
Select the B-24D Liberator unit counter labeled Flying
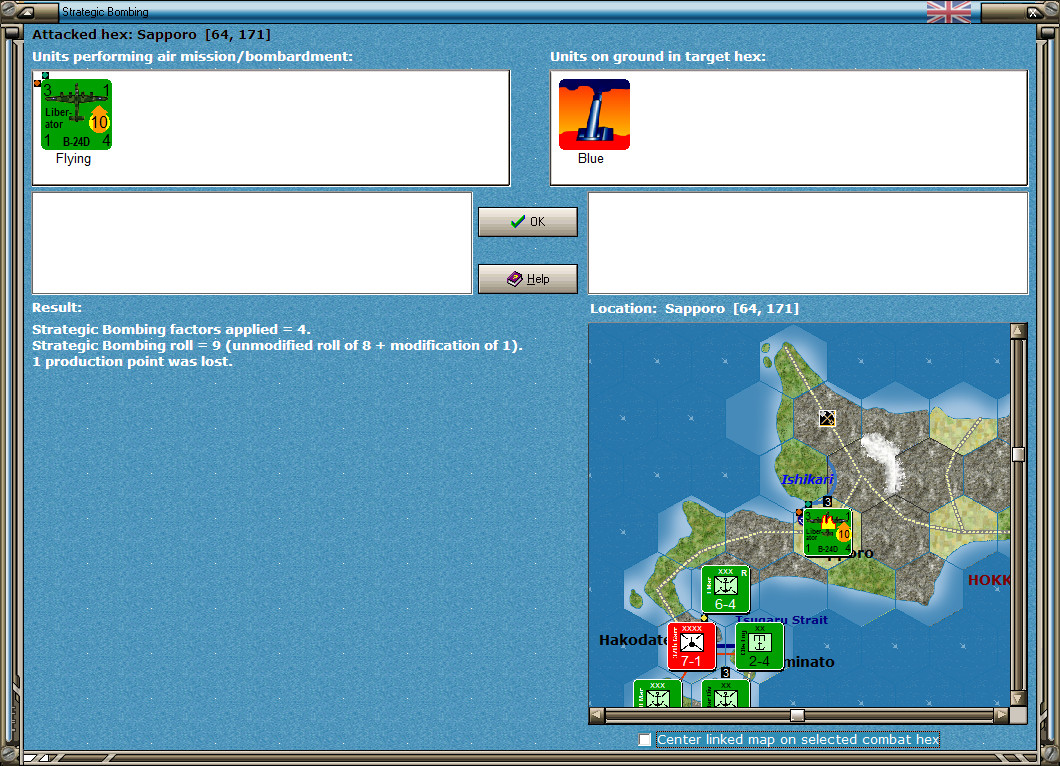pyautogui.click(x=76, y=114)
